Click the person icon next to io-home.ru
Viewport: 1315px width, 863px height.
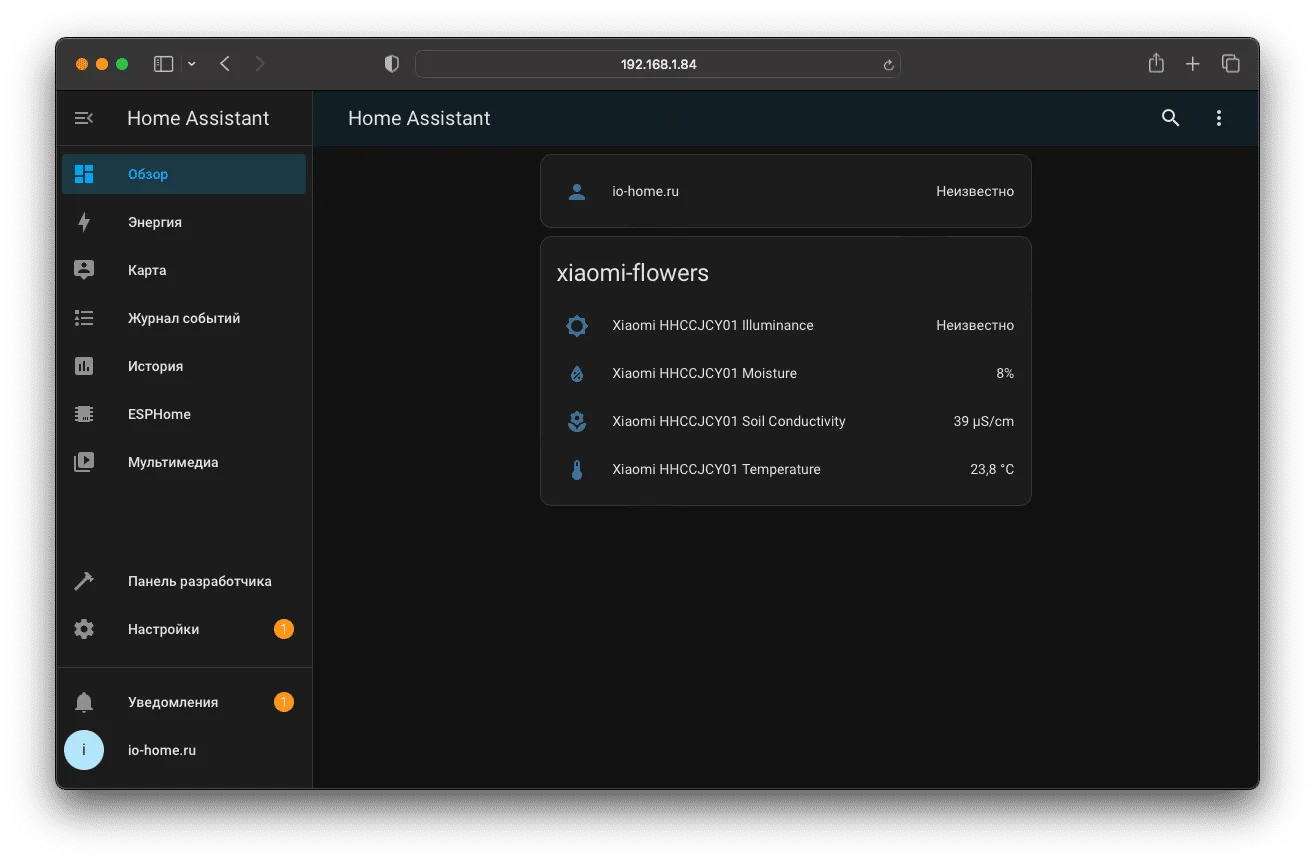577,191
